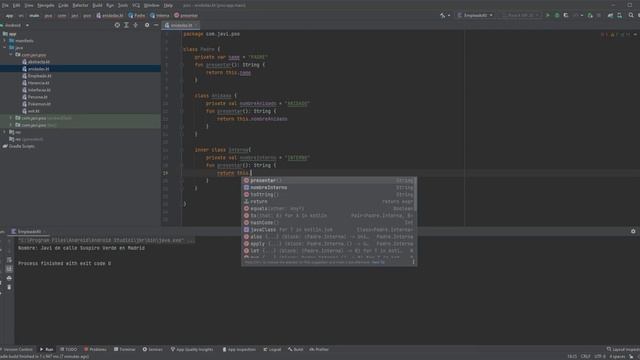Click the Sync Project with Gradle icon
The width and height of the screenshot is (640, 360).
(x=610, y=16)
